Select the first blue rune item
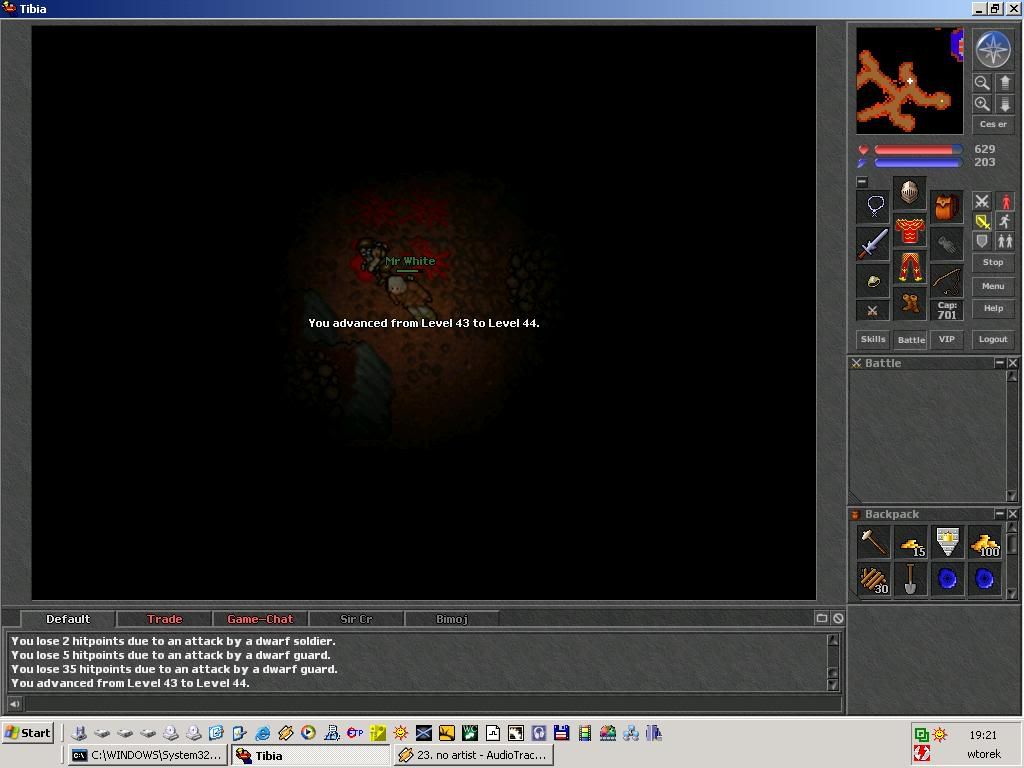This screenshot has height=768, width=1024. (948, 579)
